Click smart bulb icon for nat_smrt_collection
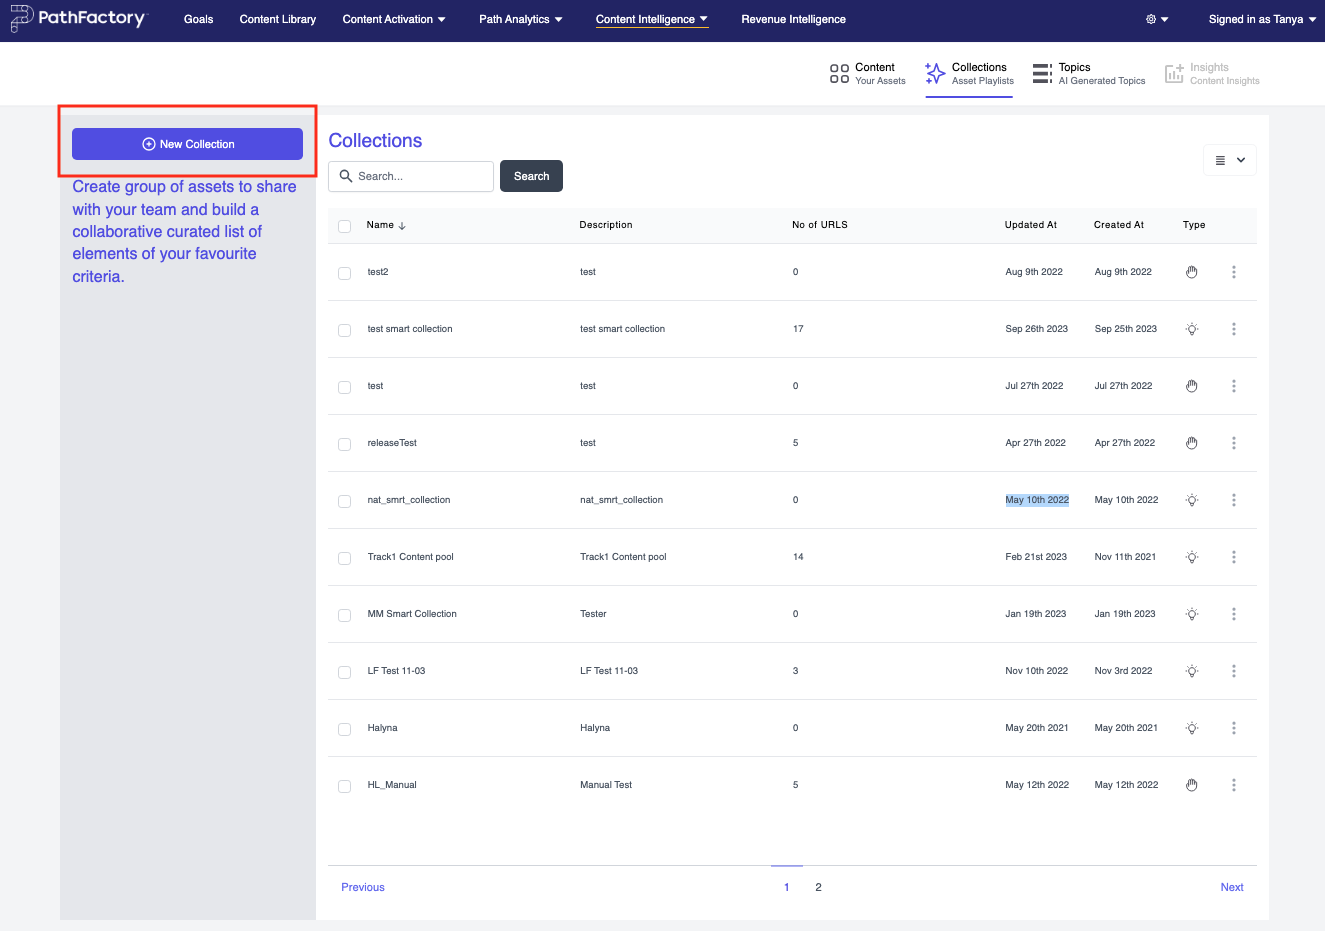 point(1191,500)
